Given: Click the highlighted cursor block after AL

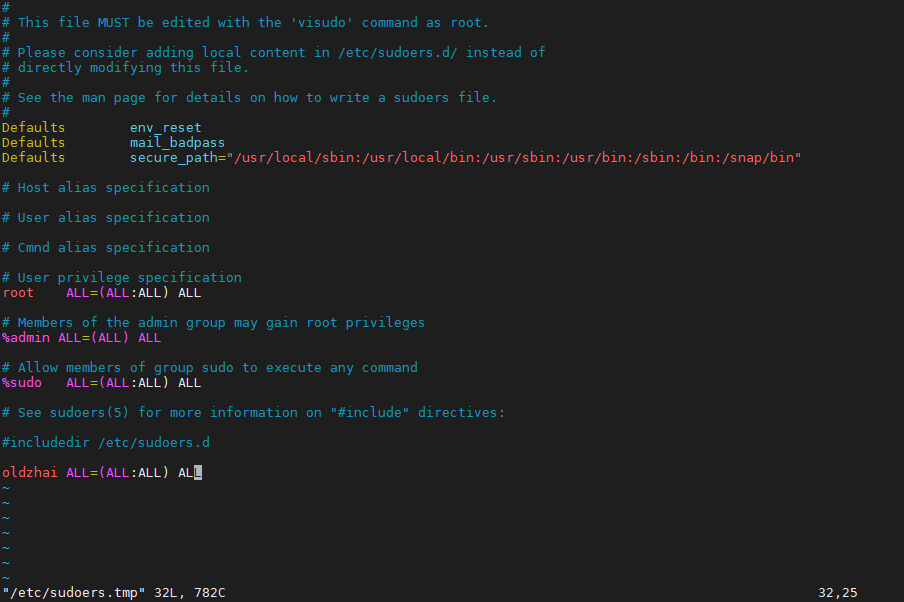Looking at the screenshot, I should pos(198,472).
